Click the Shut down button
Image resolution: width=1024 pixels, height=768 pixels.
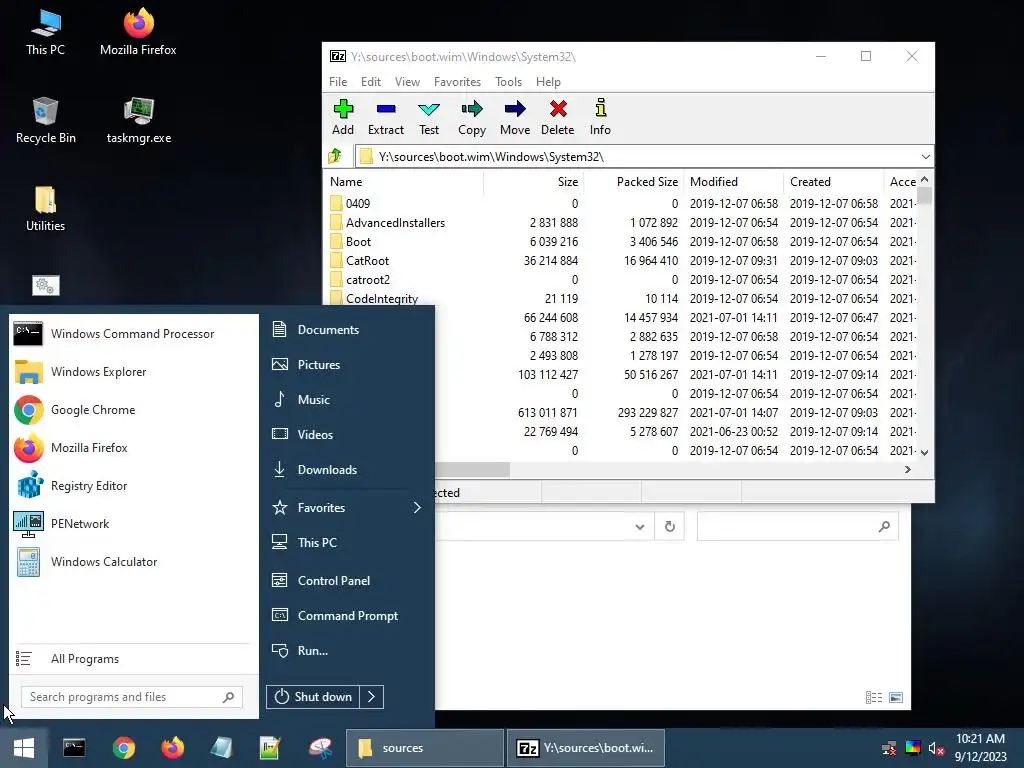coord(313,697)
